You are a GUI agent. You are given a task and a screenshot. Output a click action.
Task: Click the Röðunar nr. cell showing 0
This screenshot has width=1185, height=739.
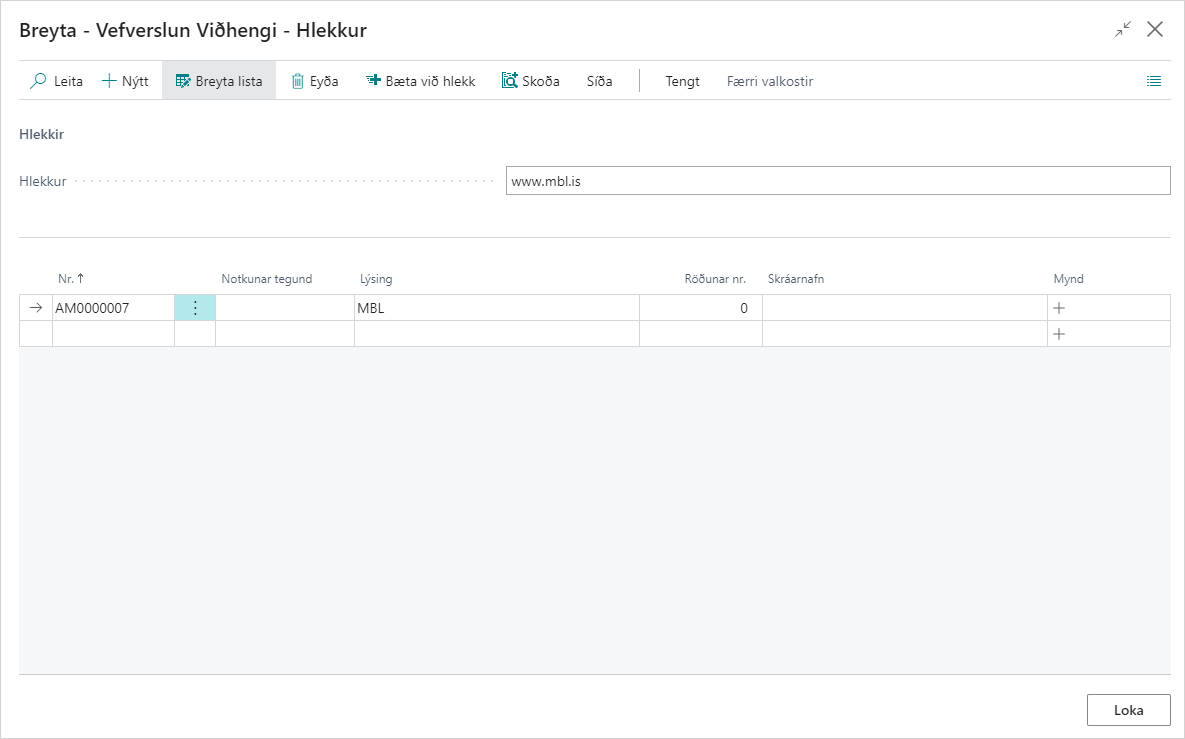click(700, 308)
